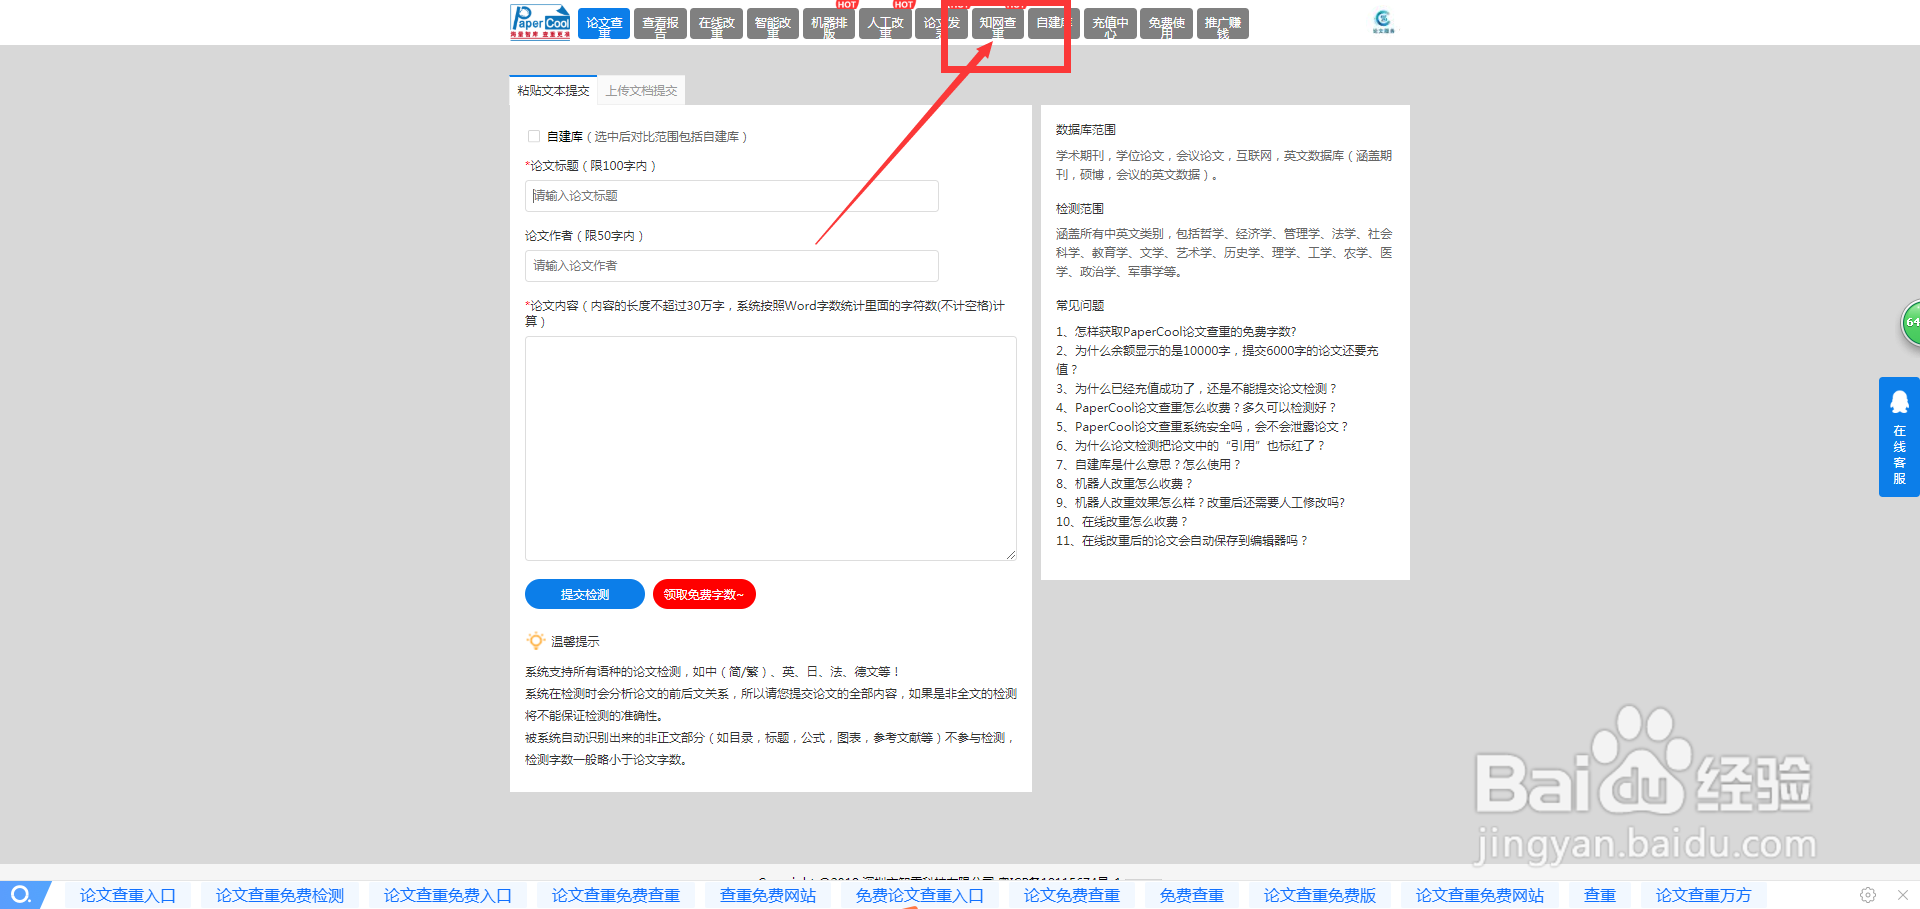Switch to the 上传文档提交 tab
Image resolution: width=1920 pixels, height=909 pixels.
641,90
